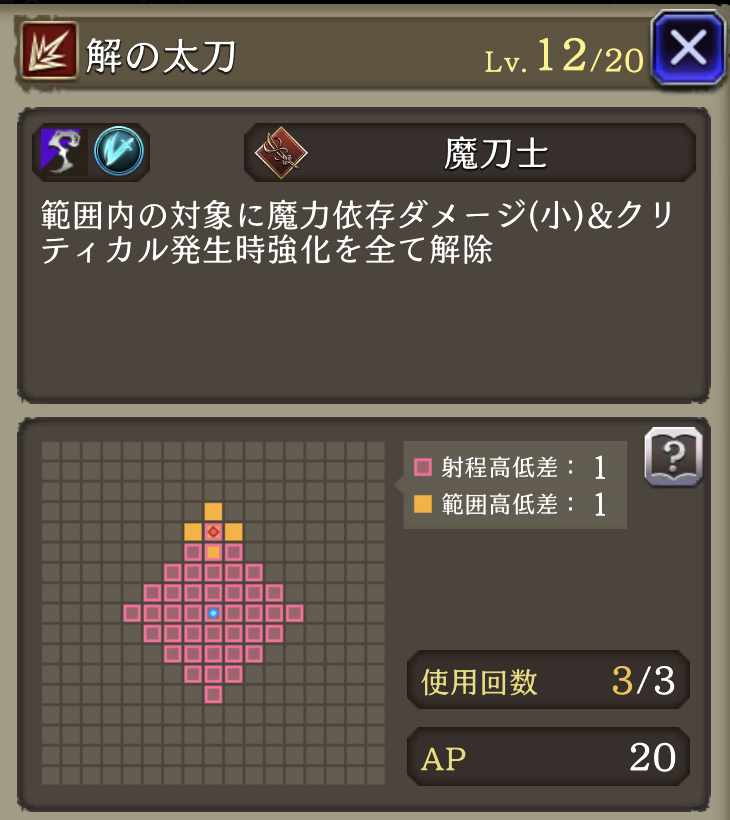Tap the pink 射程高低差 legend swatch

[423, 467]
